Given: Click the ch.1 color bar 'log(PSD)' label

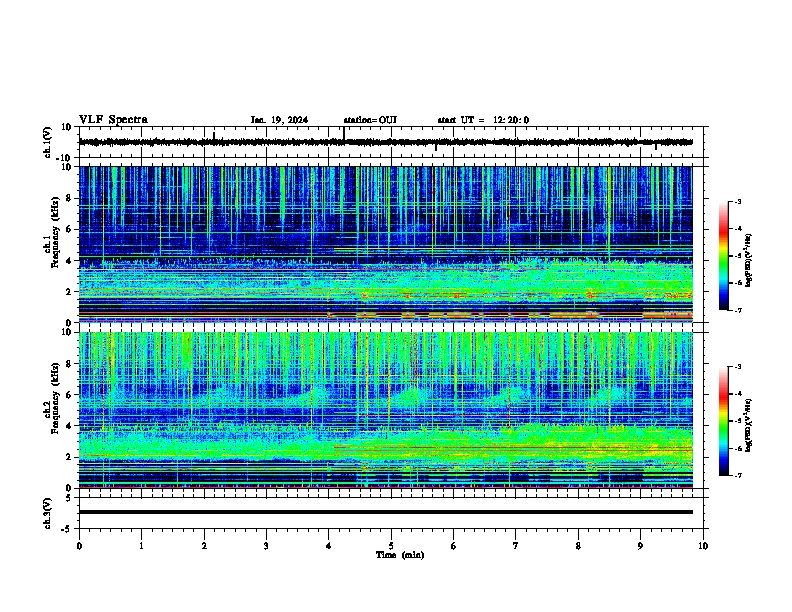Looking at the screenshot, I should 749,260.
